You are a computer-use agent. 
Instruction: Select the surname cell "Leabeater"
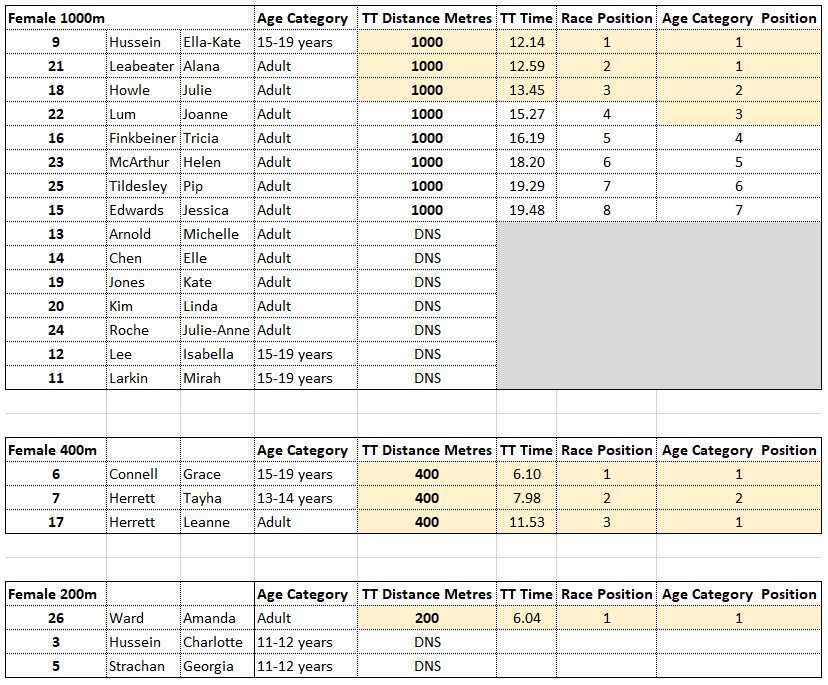tap(142, 66)
